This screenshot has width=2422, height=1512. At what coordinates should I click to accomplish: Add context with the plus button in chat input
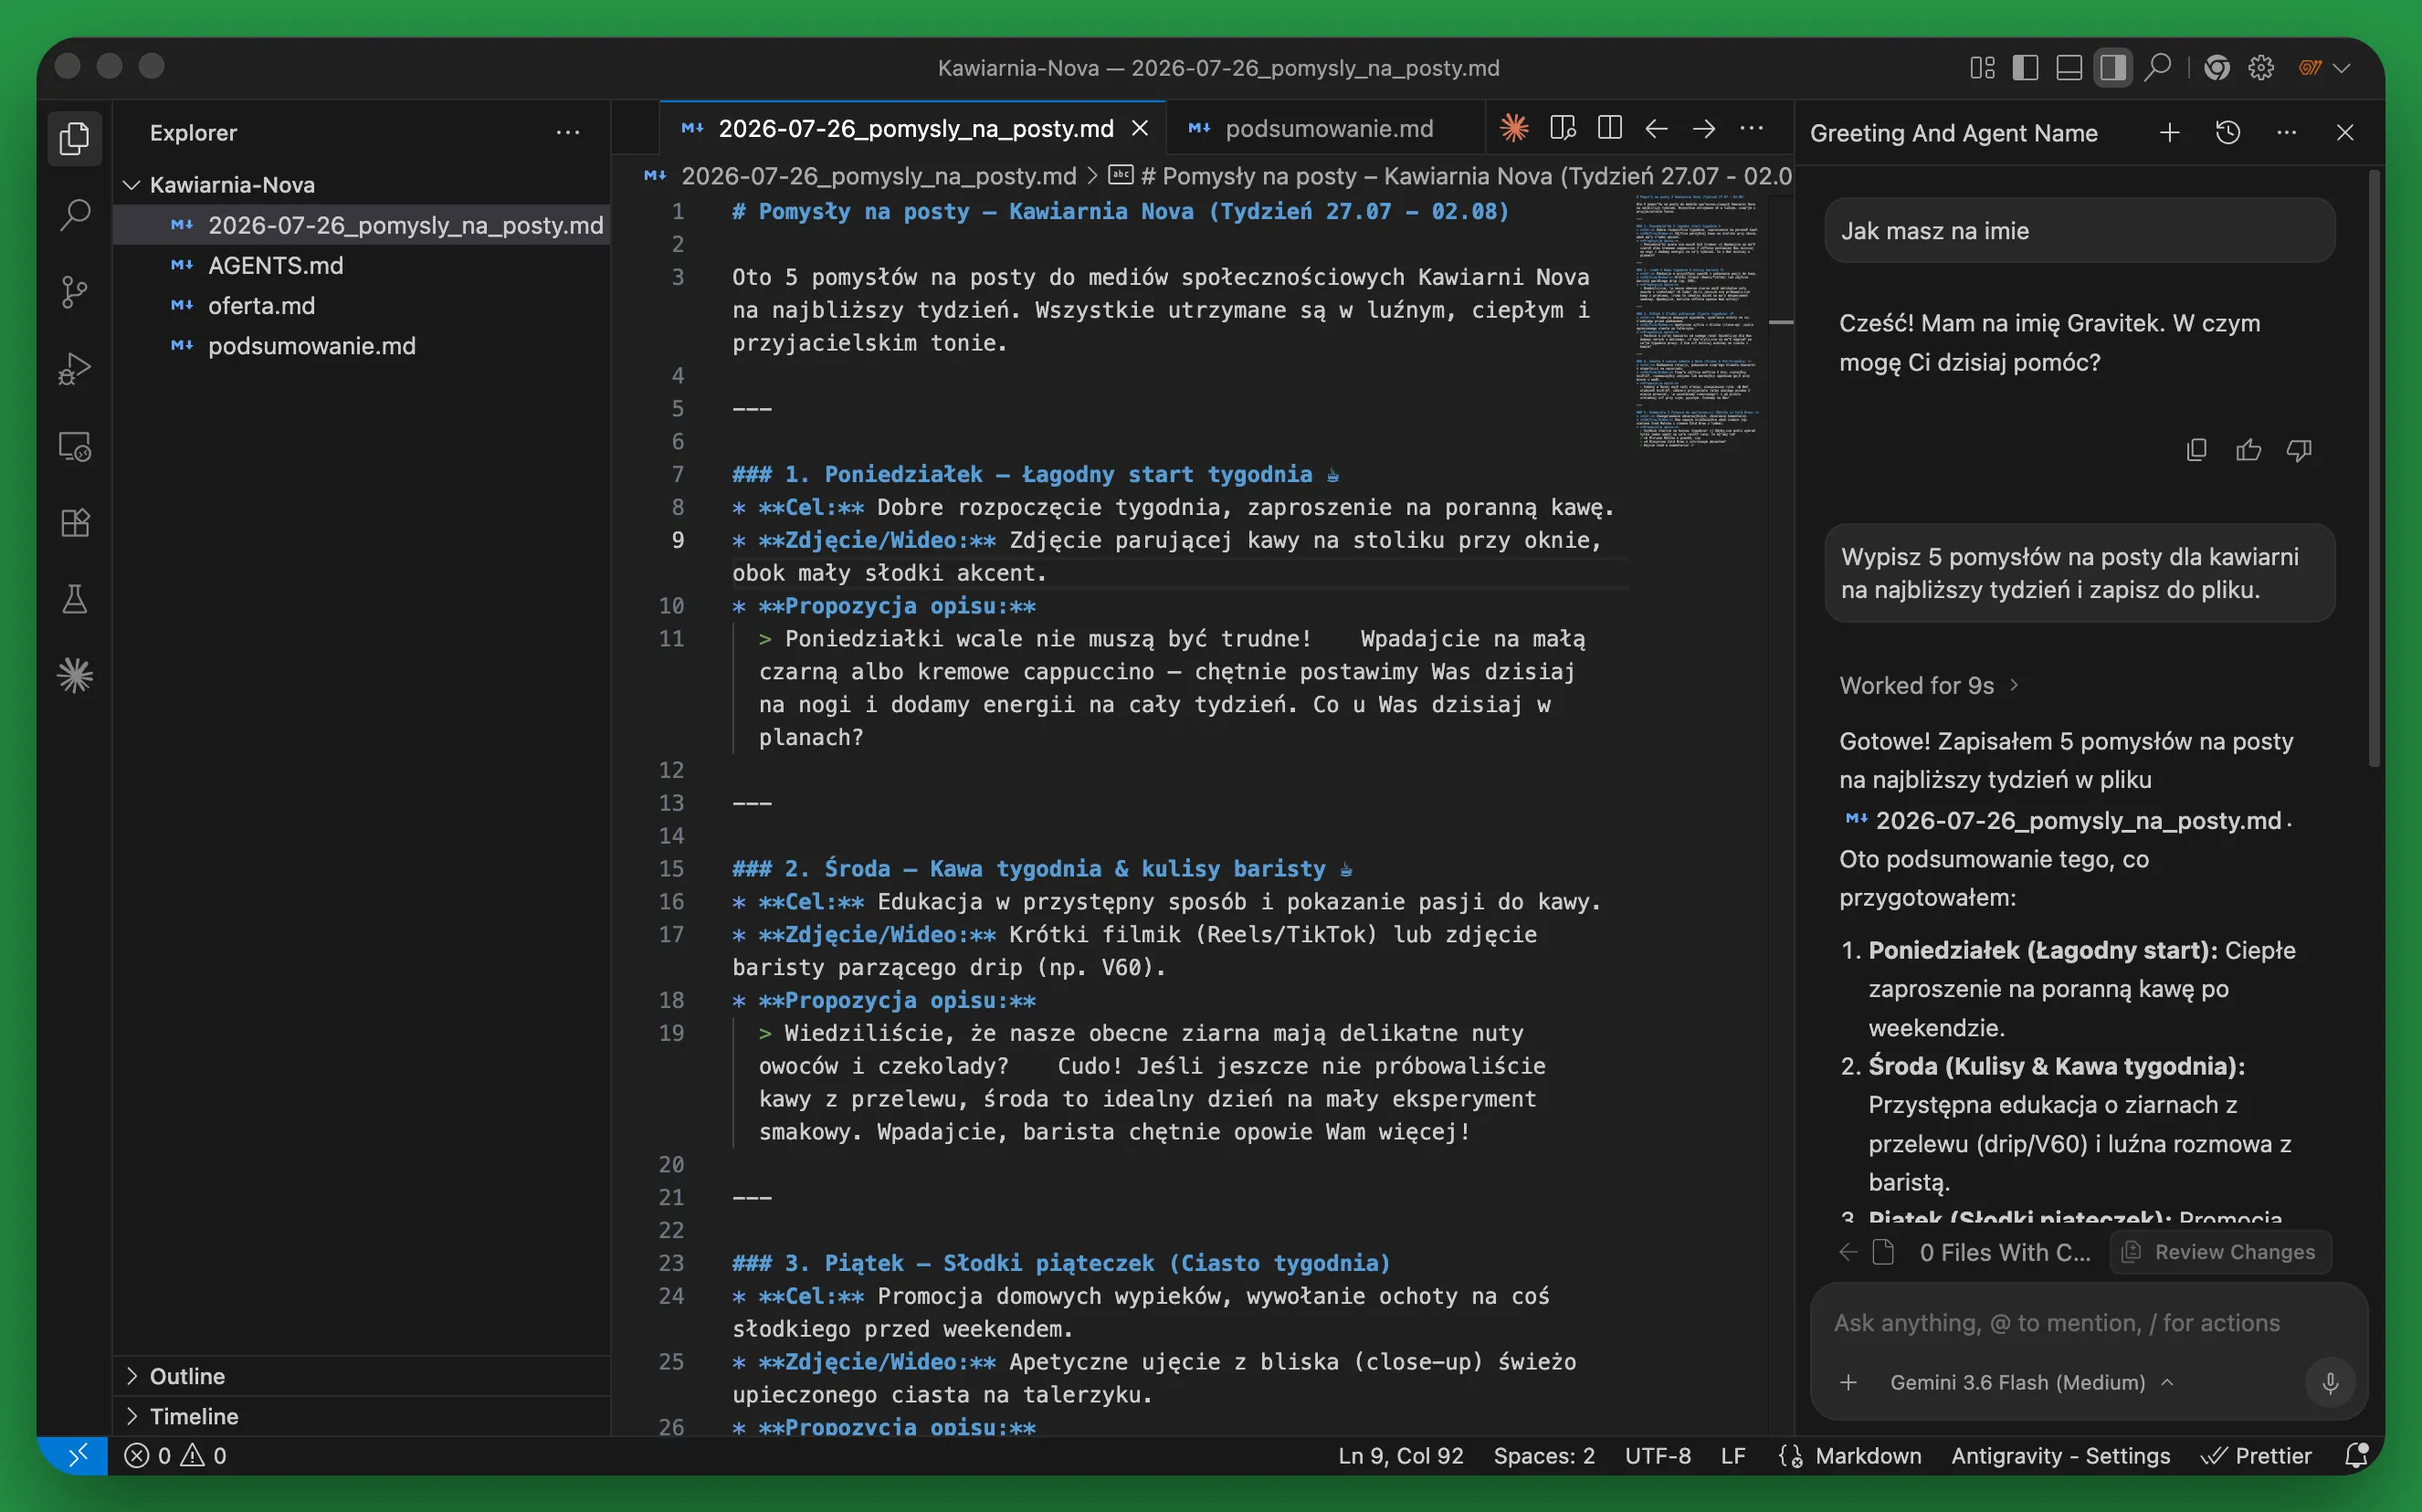pos(1848,1382)
